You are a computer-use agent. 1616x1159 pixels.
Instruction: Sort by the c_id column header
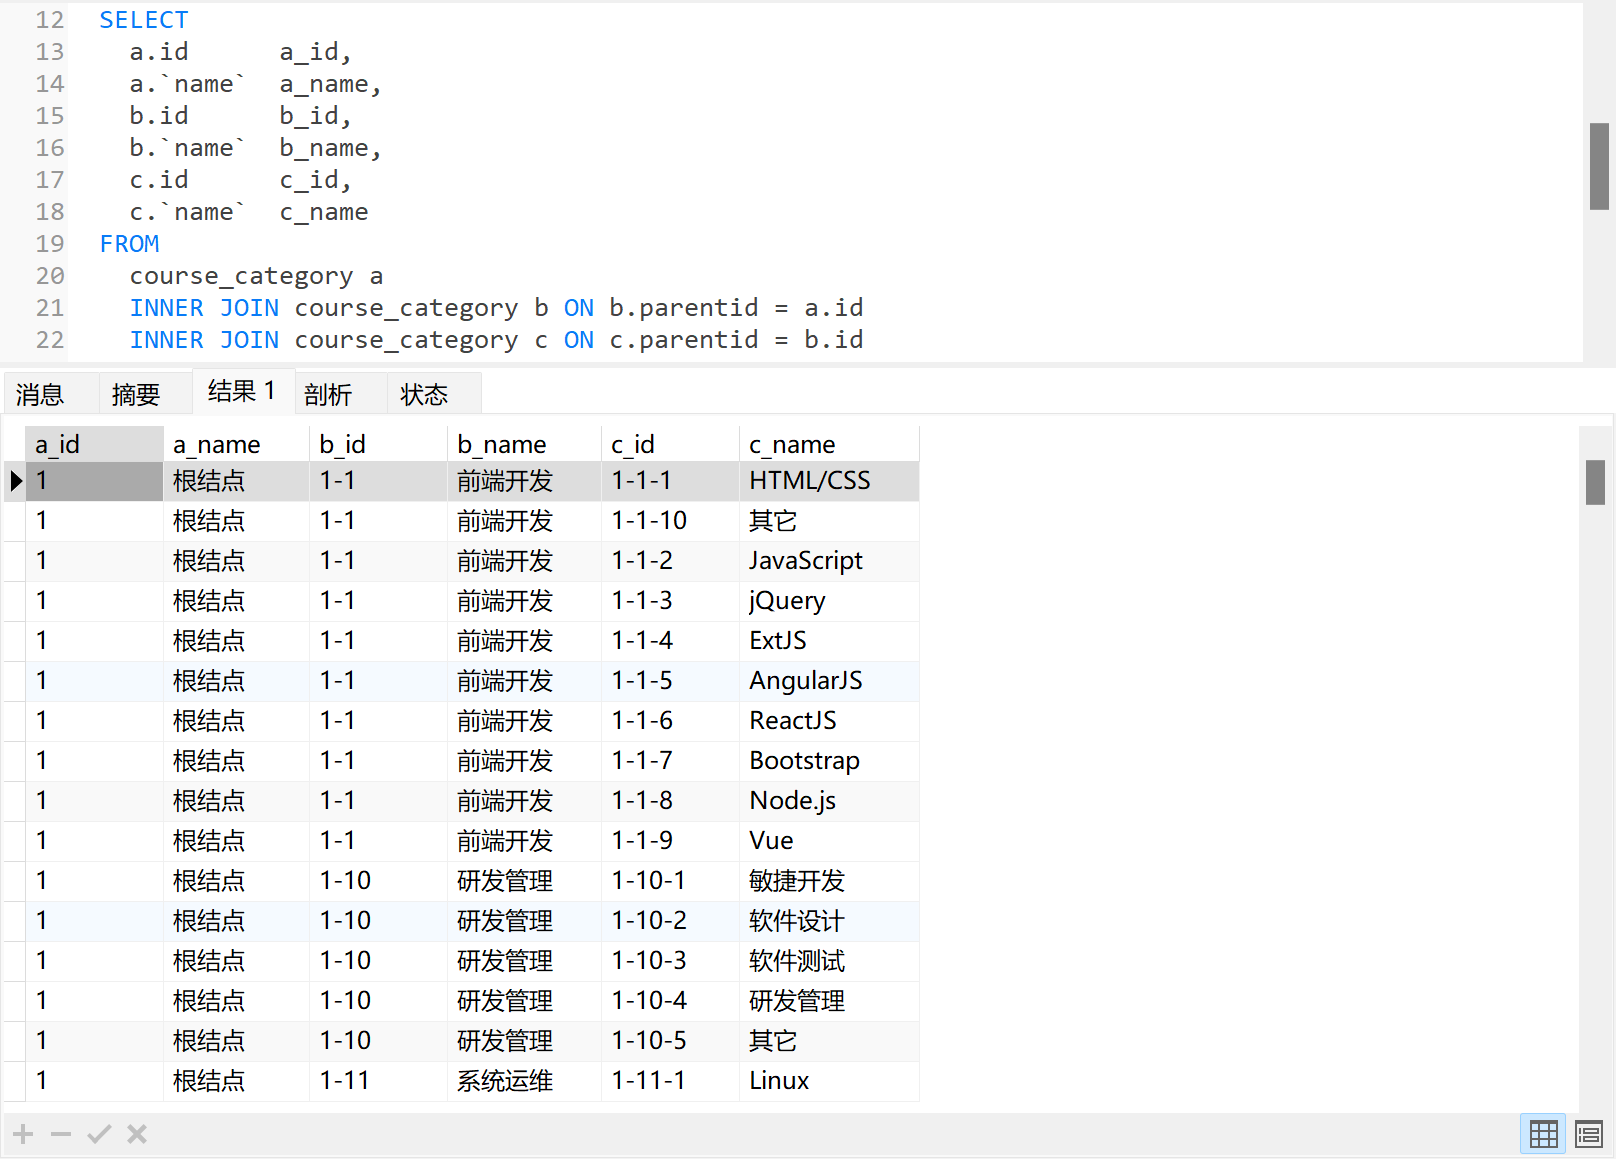[670, 444]
